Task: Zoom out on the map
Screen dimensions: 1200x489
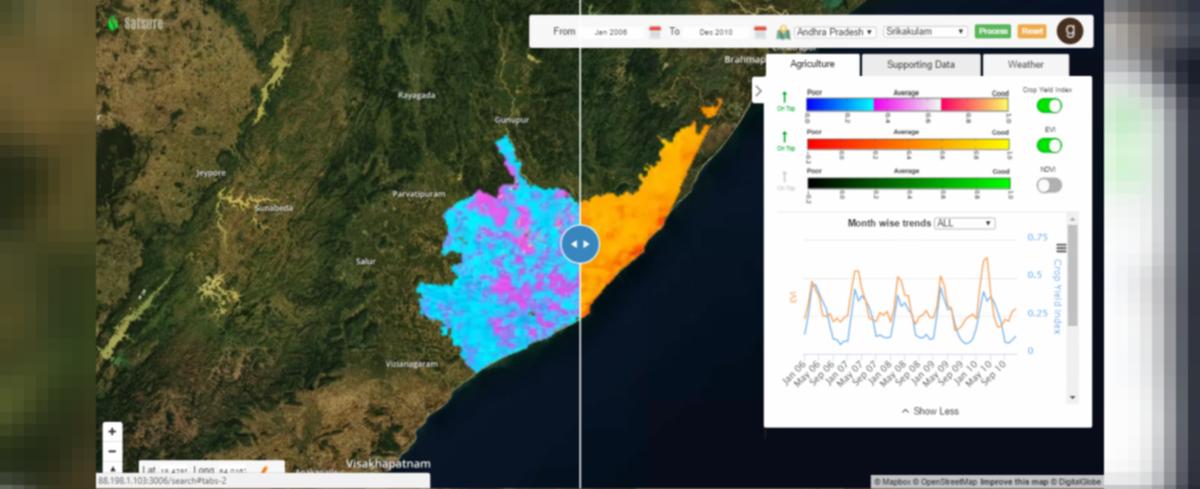Action: [x=112, y=450]
